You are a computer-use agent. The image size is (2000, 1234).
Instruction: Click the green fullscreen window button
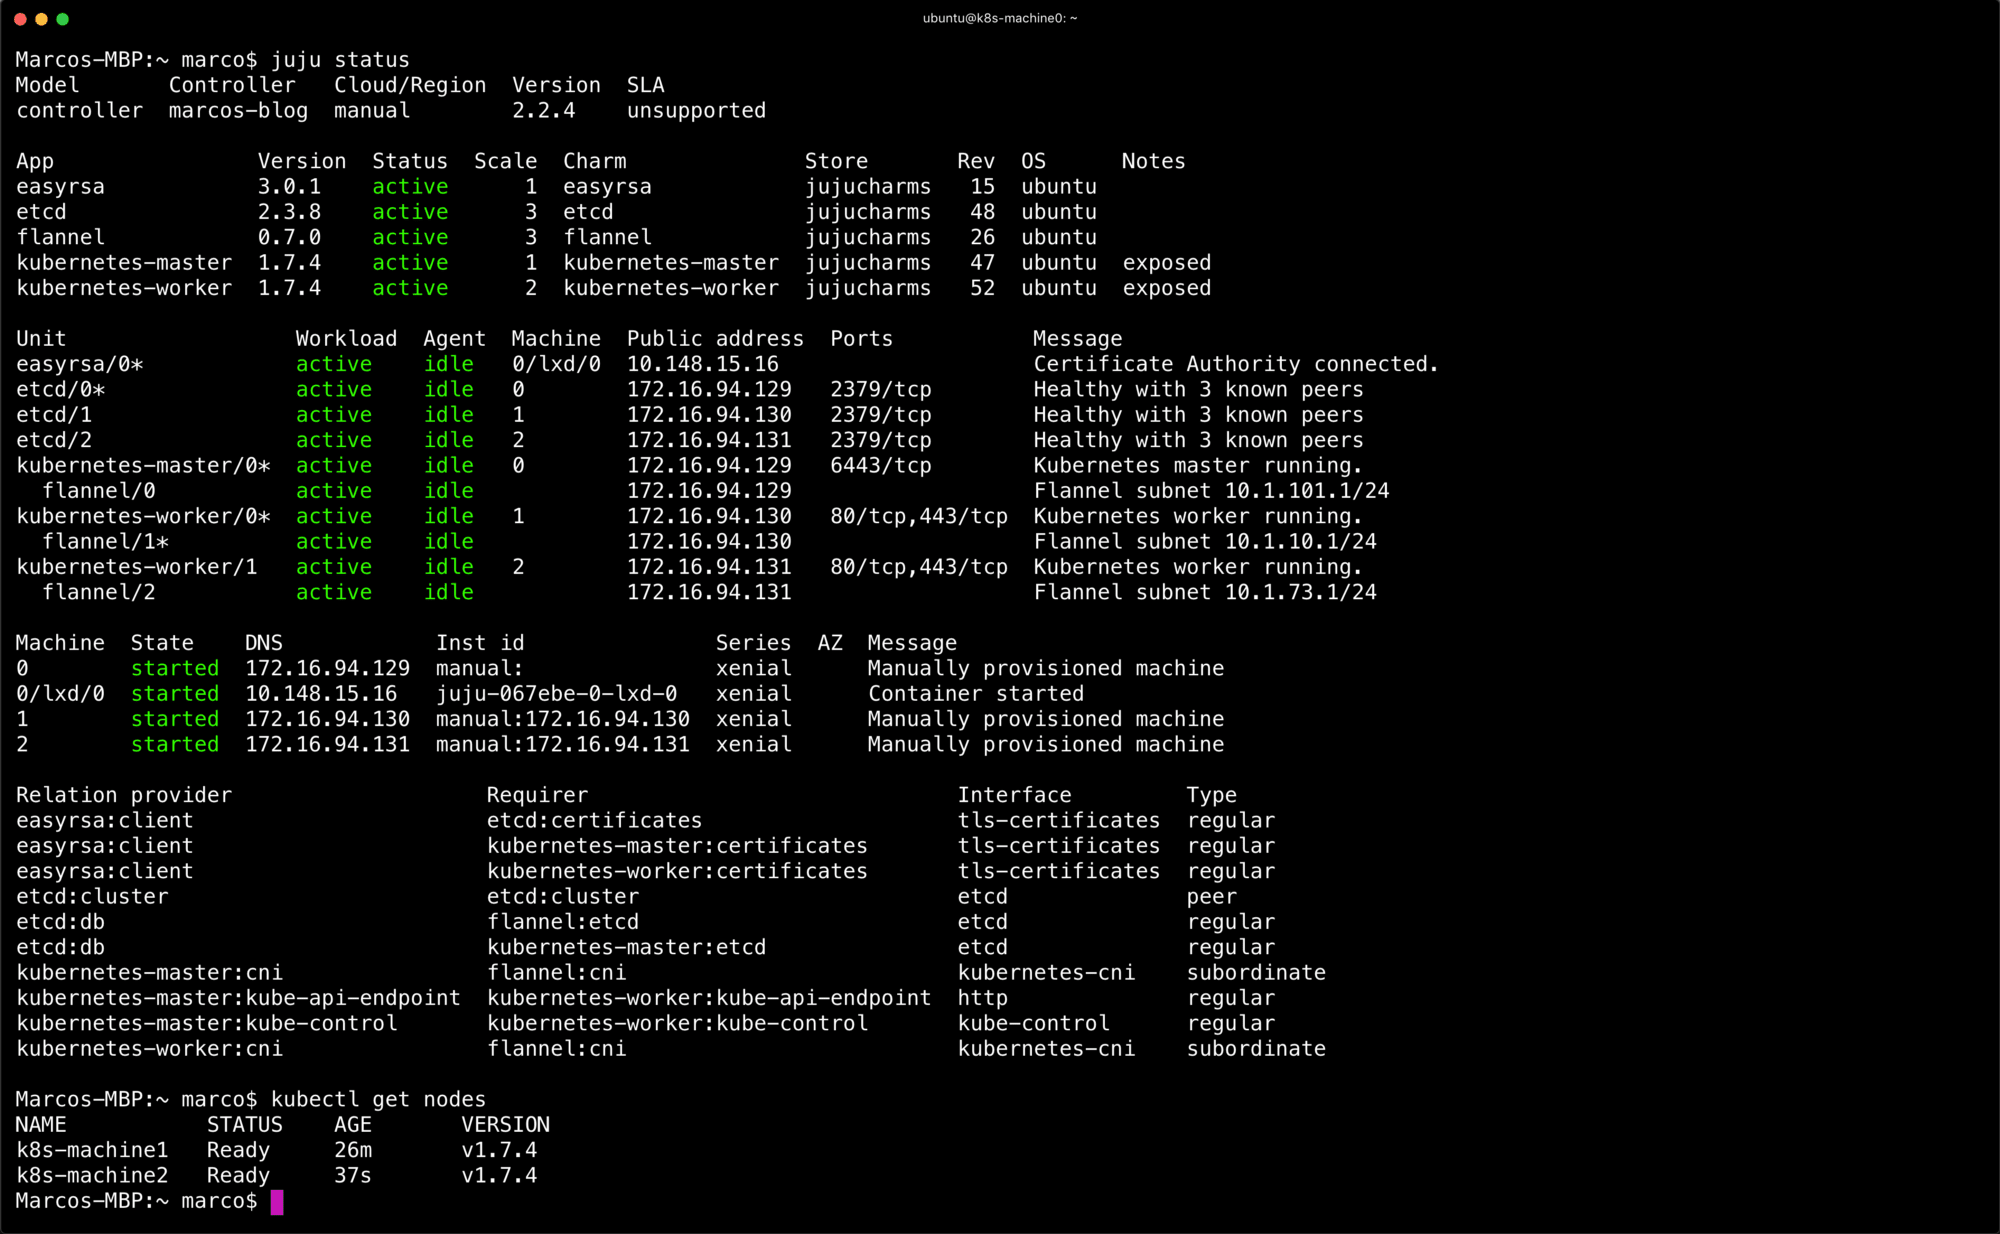point(62,19)
